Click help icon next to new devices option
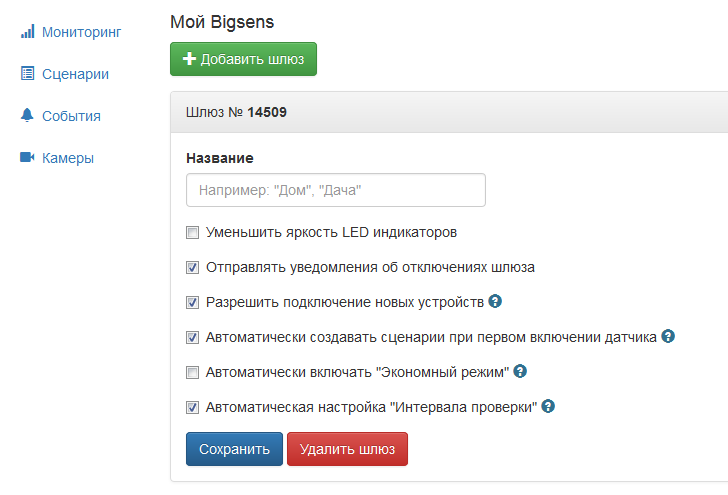 click(495, 301)
